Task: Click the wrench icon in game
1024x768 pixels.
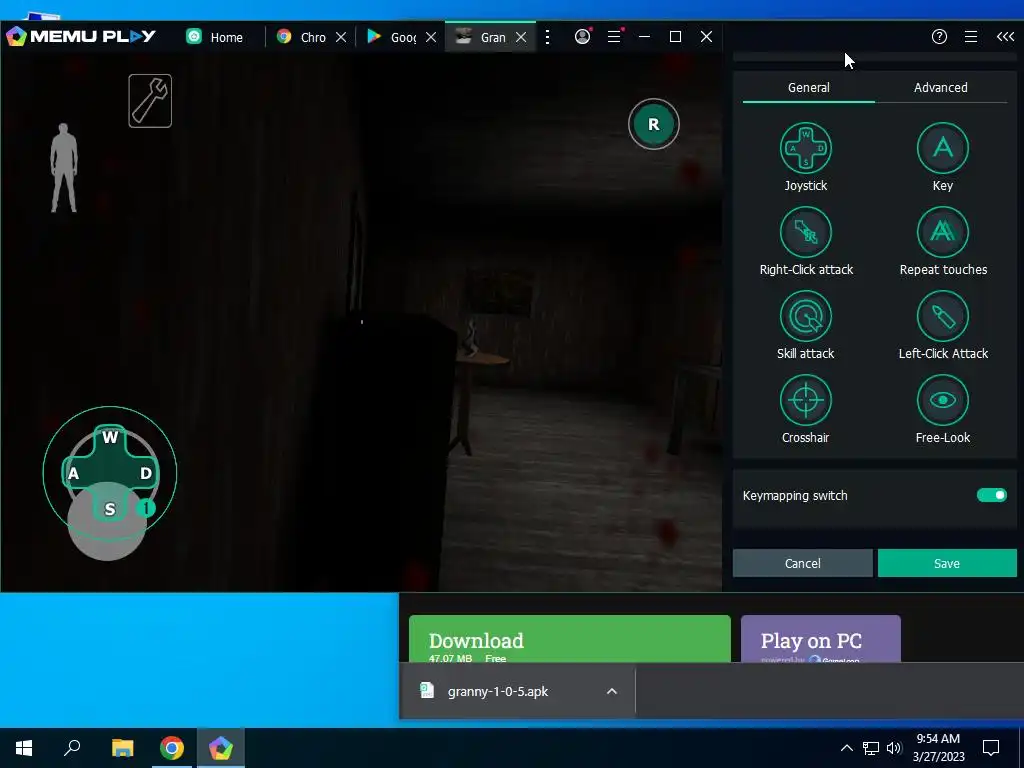Action: [x=150, y=101]
